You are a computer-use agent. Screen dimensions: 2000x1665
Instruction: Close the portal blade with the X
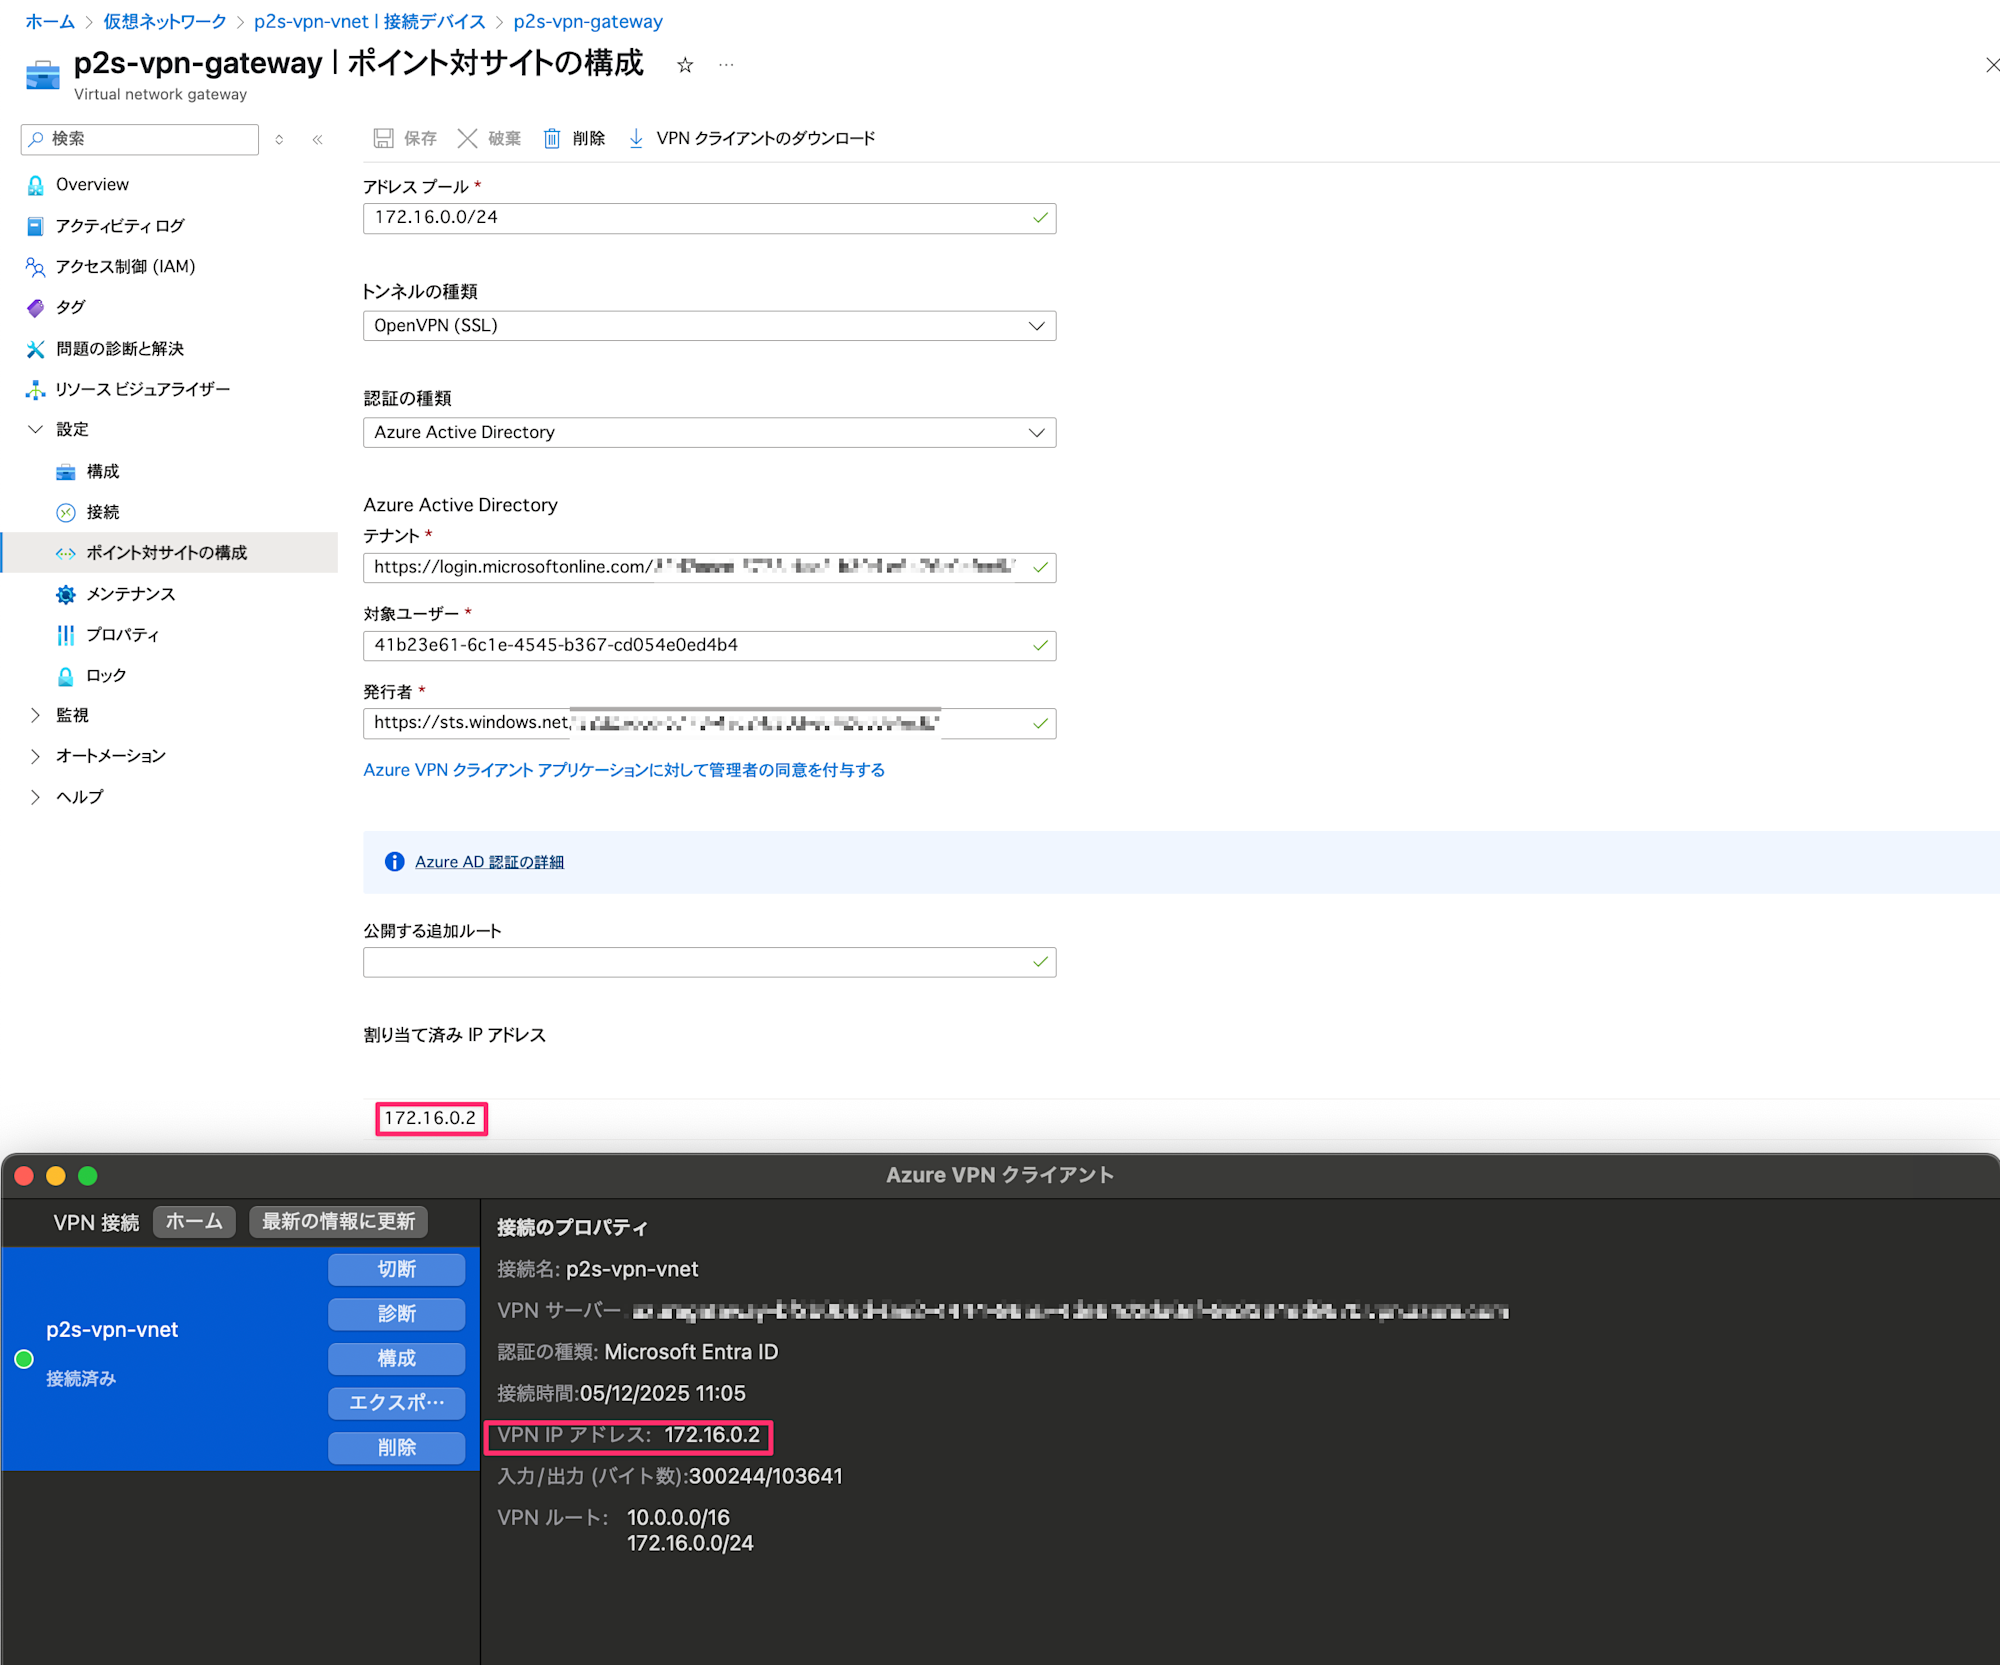click(x=1991, y=65)
